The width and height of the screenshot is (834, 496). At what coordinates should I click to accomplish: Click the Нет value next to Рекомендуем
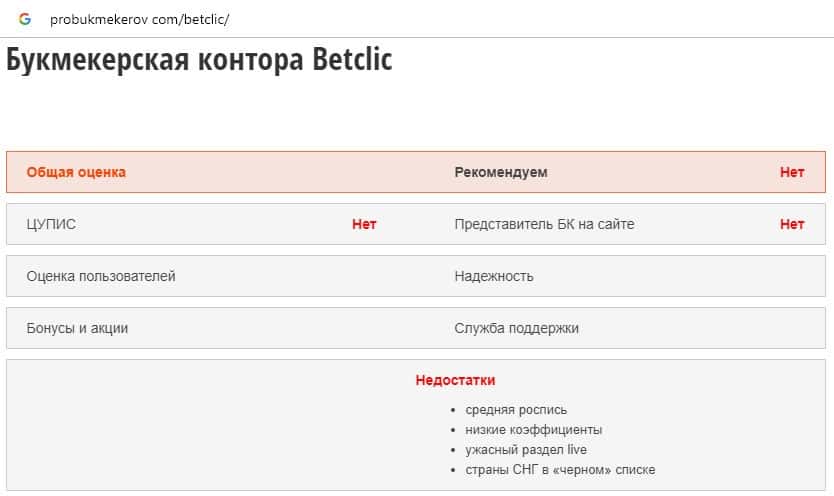tap(792, 172)
